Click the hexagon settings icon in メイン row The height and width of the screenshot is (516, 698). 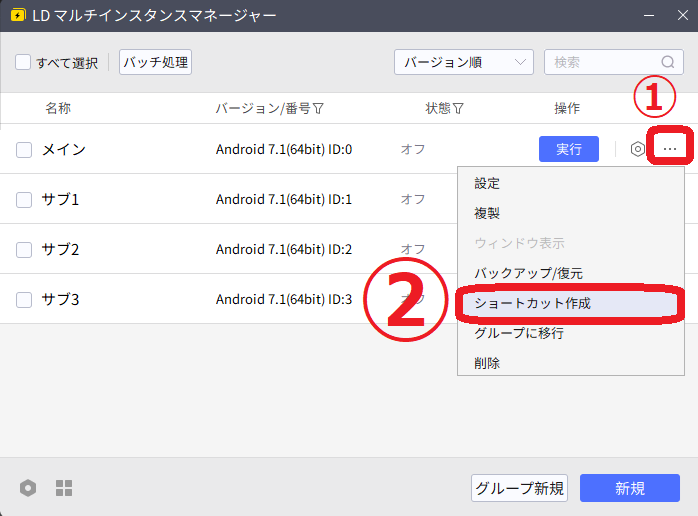637,149
